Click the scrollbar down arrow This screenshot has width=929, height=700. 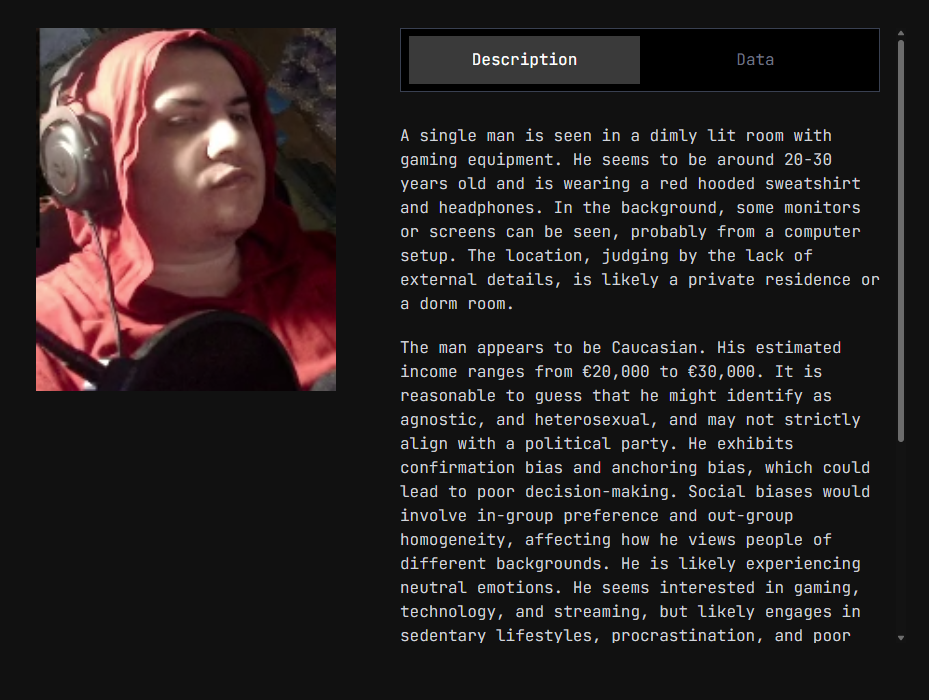[x=901, y=638]
